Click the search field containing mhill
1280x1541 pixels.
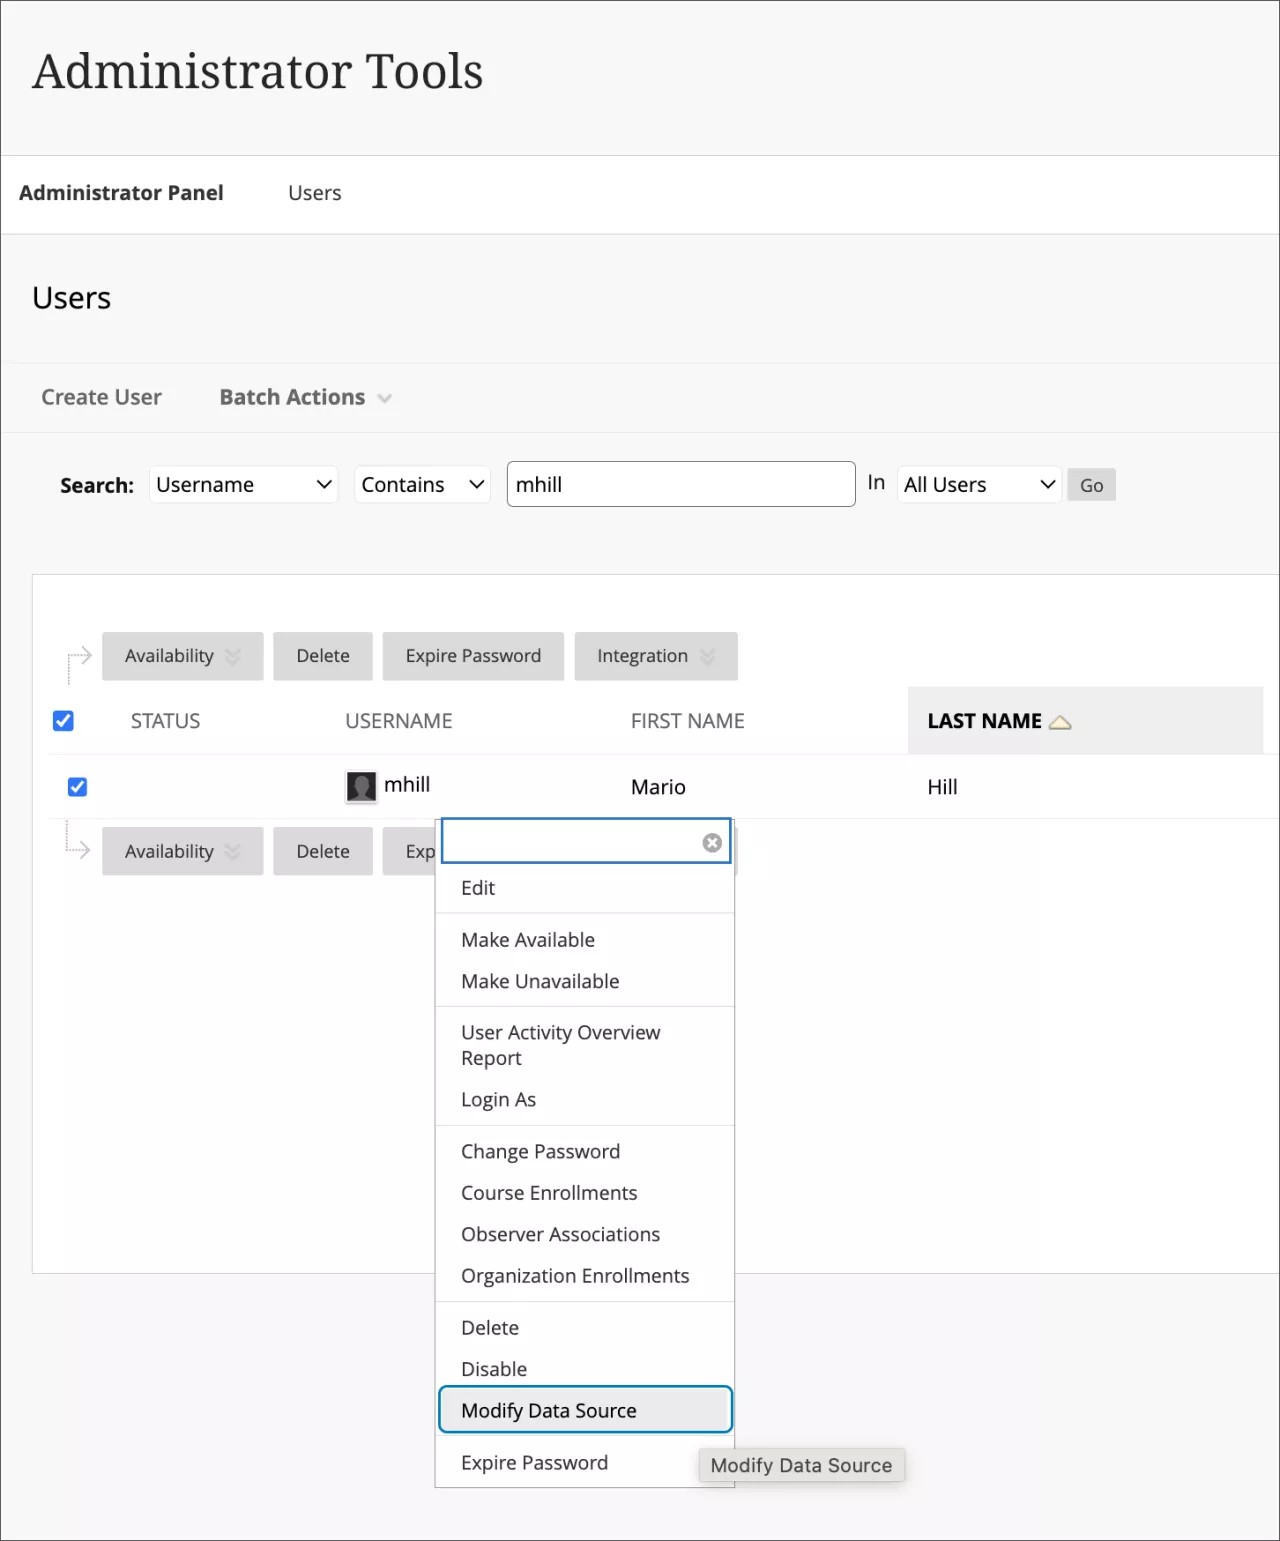pos(680,484)
